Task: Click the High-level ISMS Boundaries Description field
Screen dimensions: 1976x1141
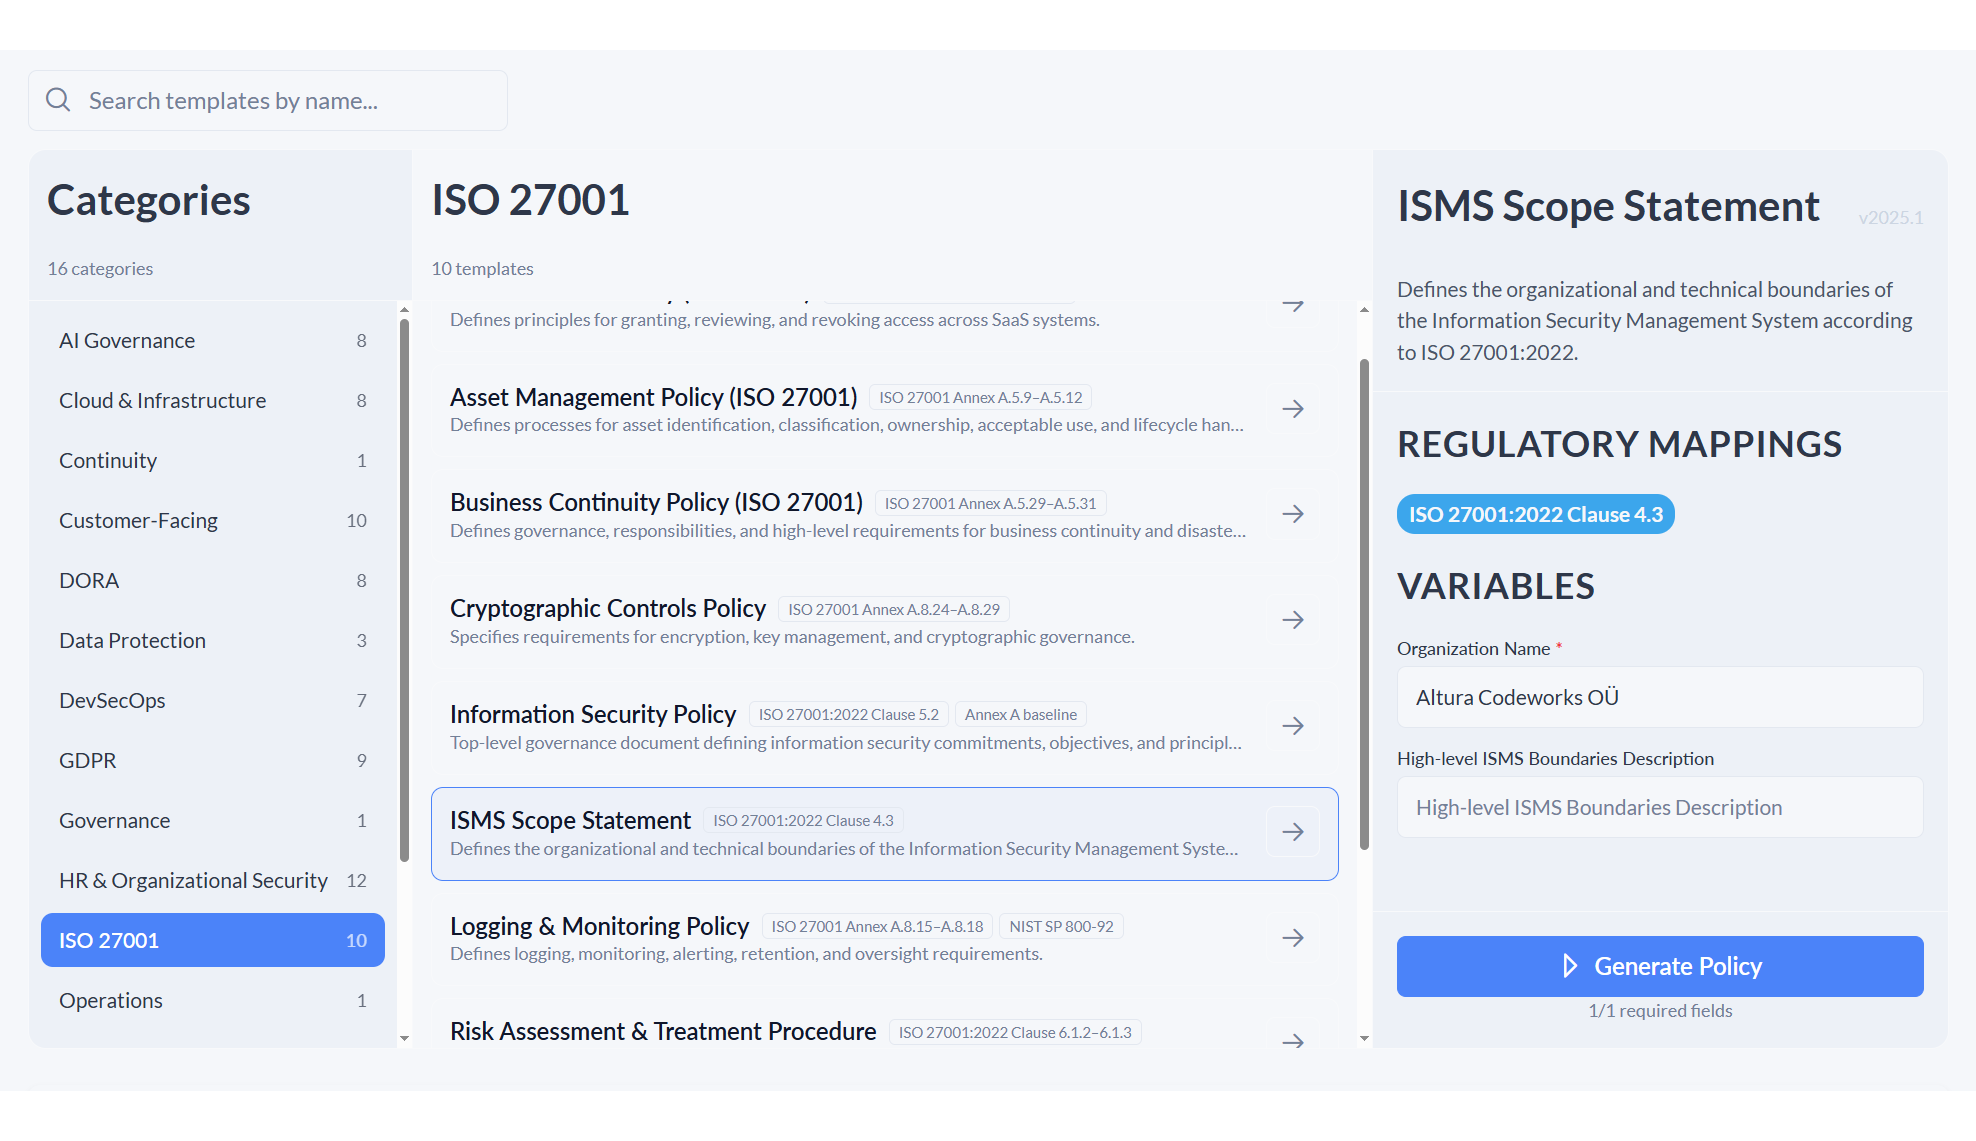Action: pyautogui.click(x=1658, y=807)
